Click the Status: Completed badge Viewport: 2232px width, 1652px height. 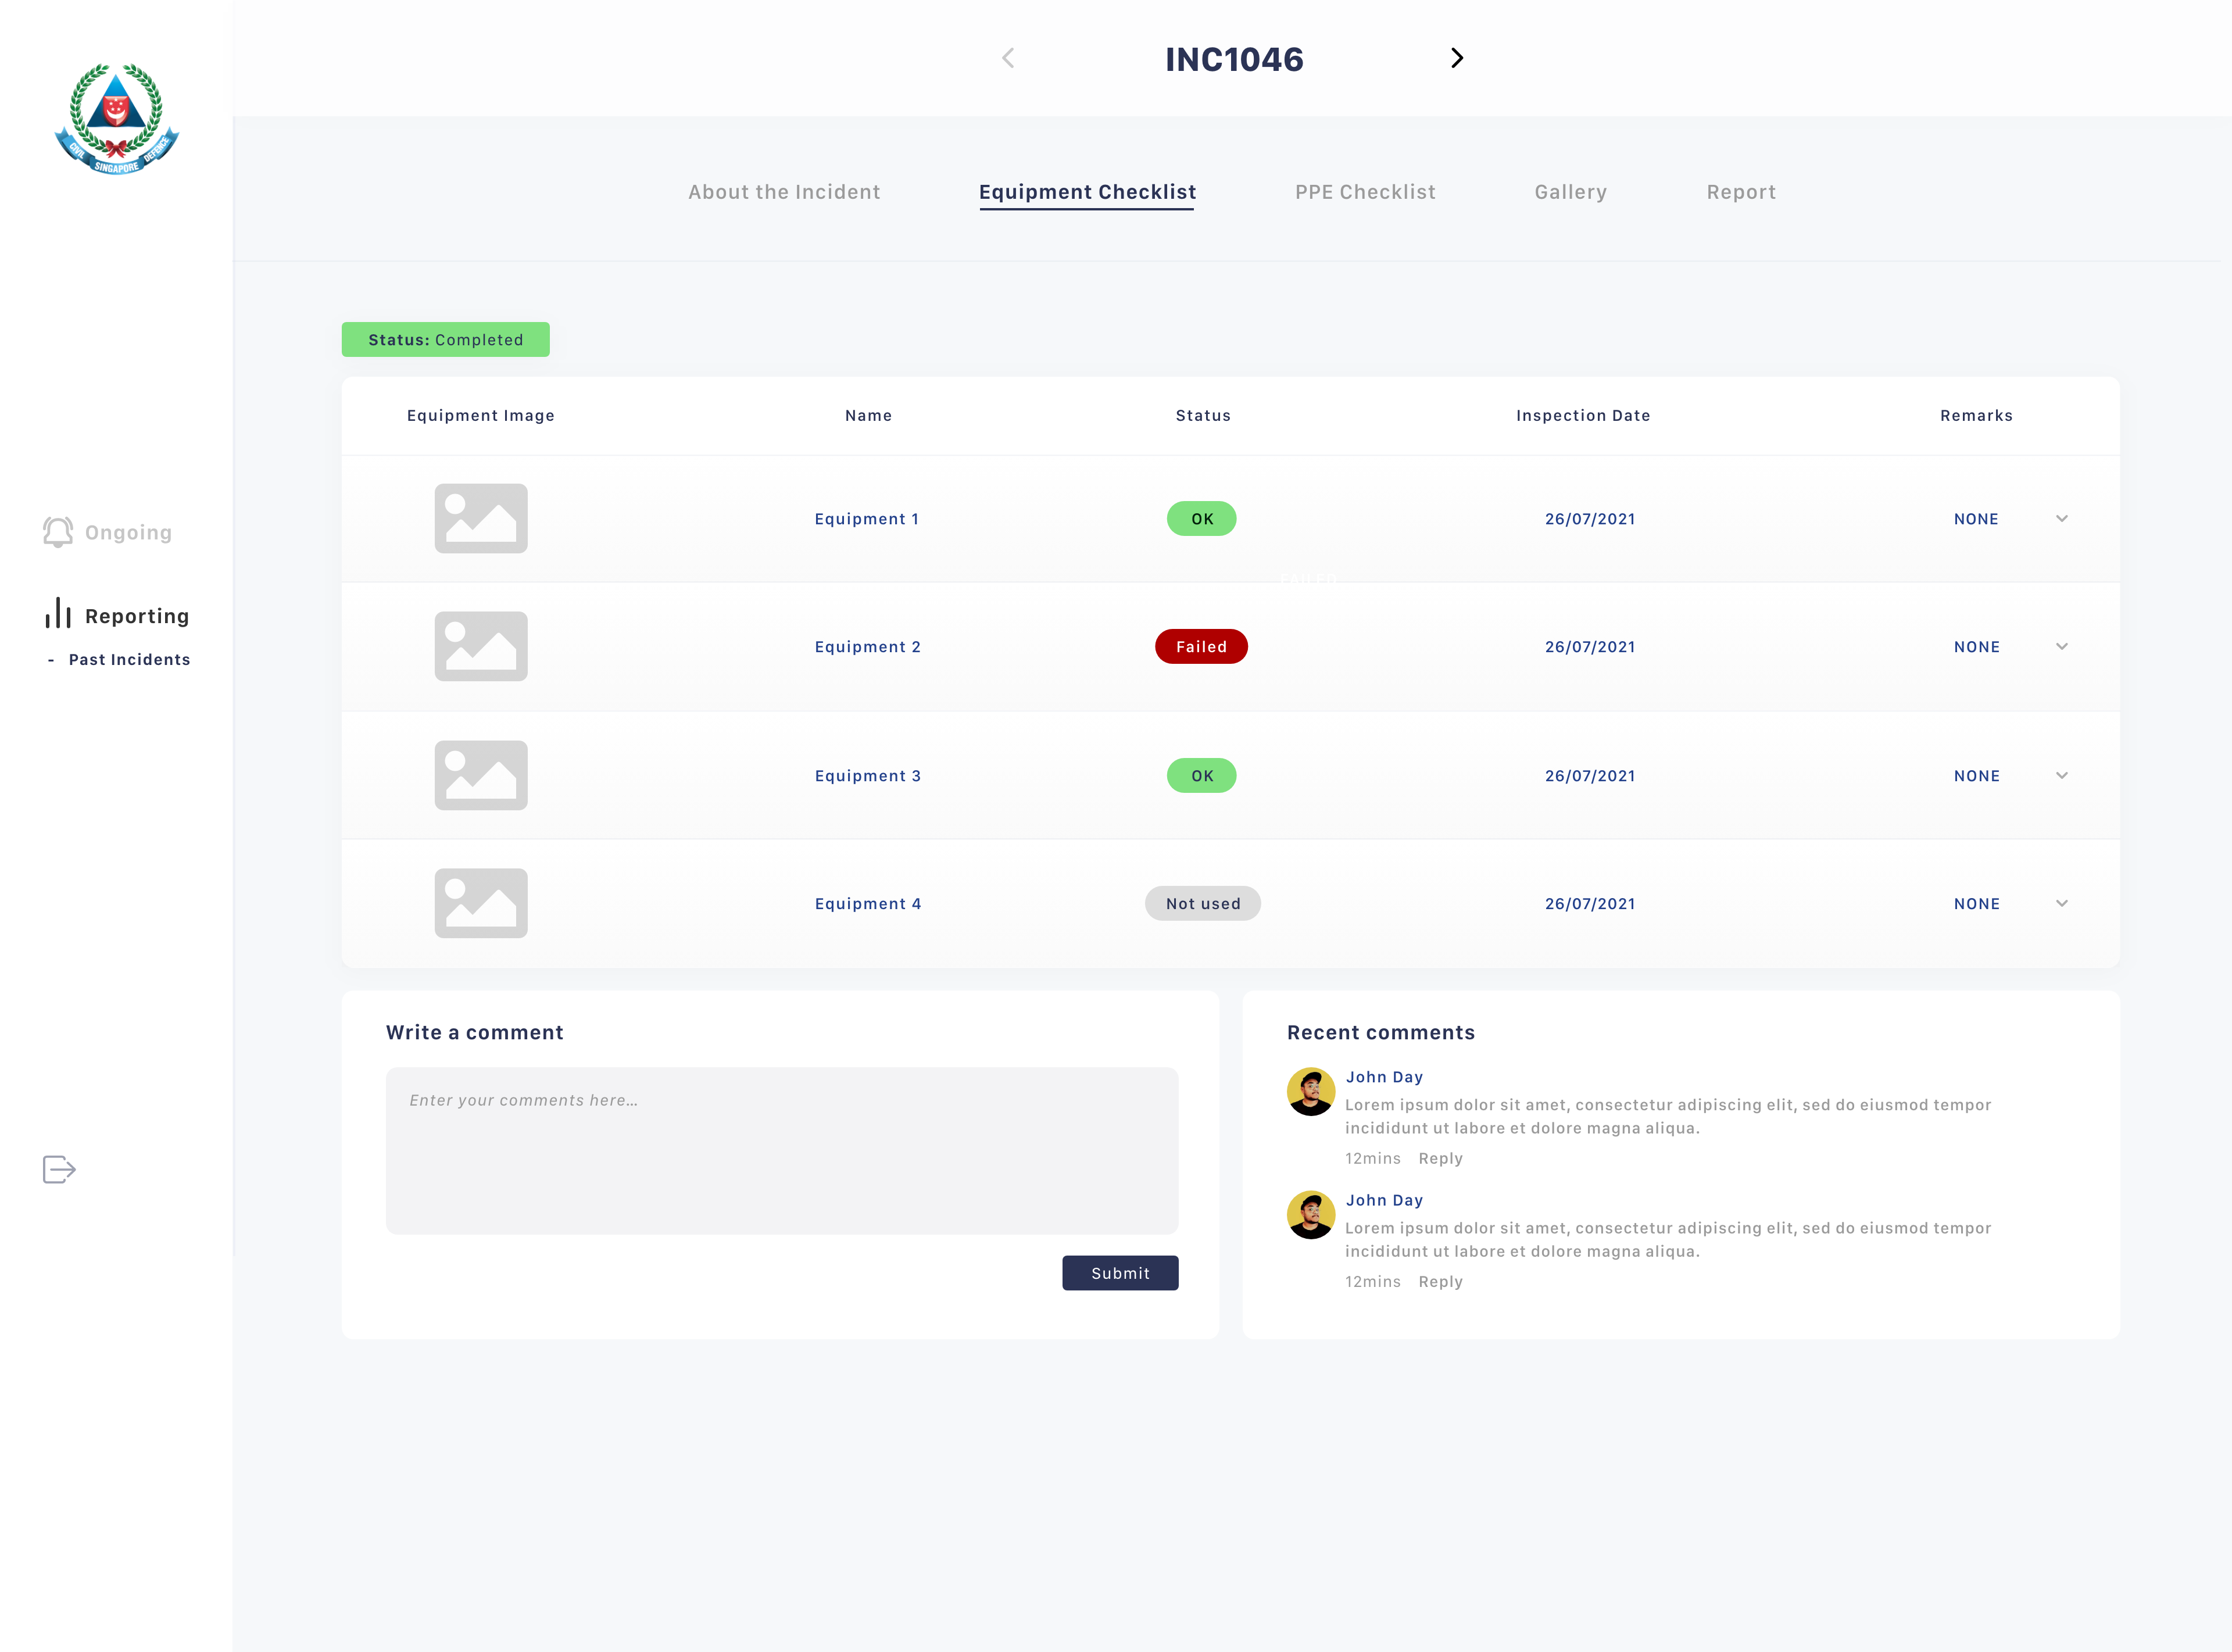point(446,339)
